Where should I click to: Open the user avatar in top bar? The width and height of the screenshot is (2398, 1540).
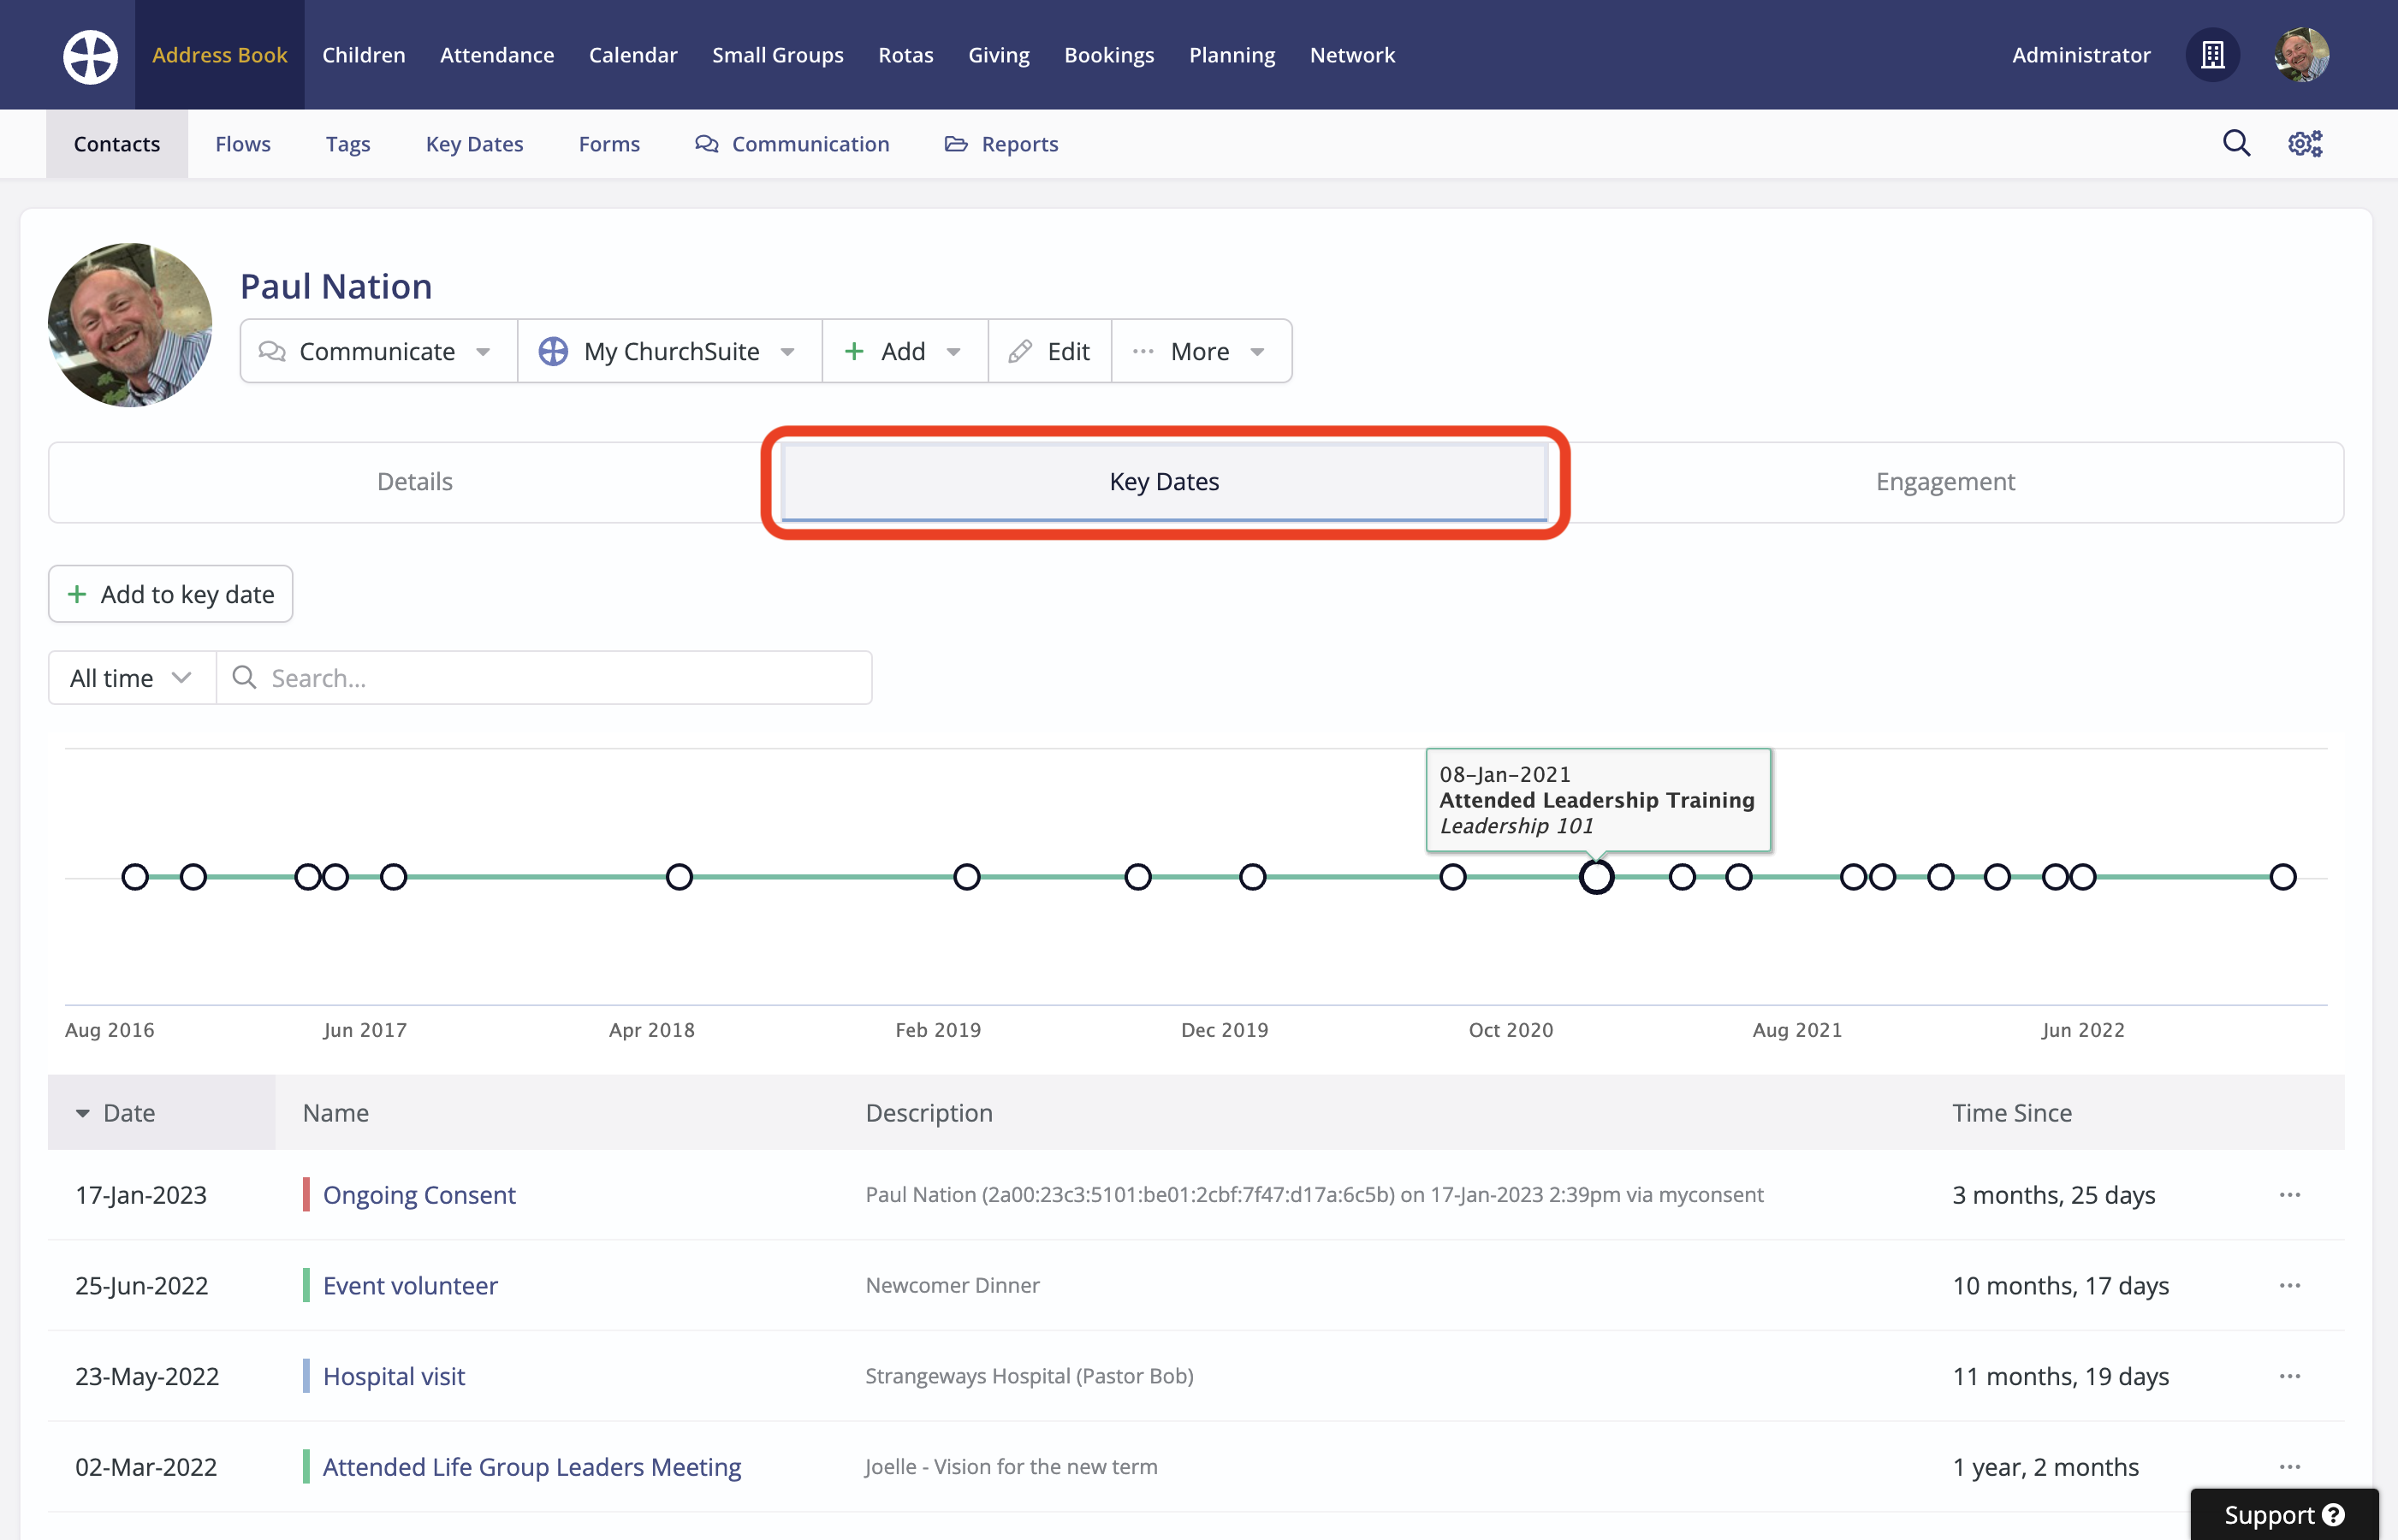click(x=2301, y=55)
